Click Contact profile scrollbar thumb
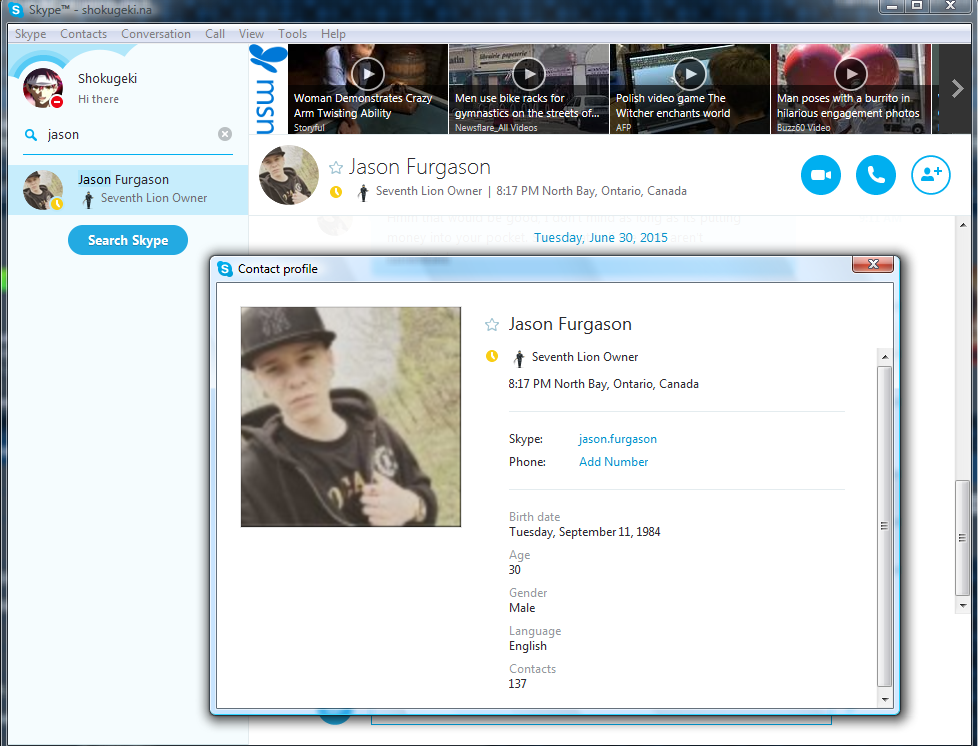978x746 pixels. tap(884, 526)
